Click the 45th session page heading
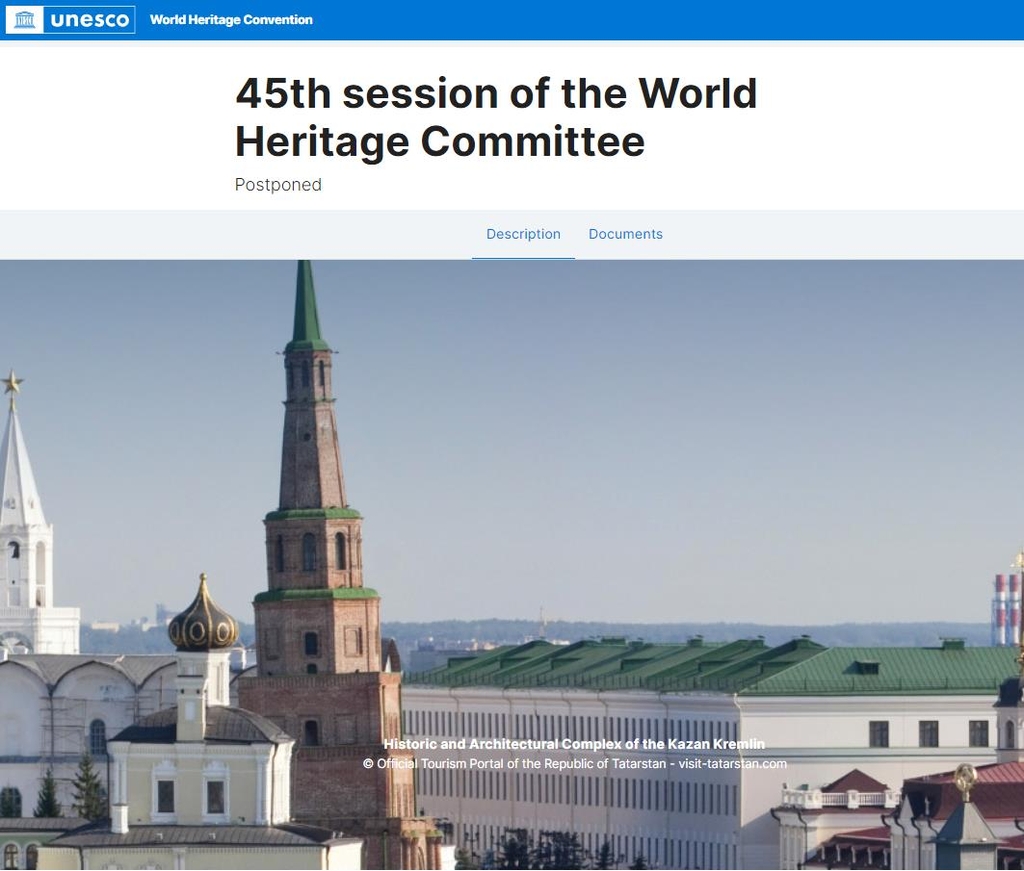This screenshot has height=871, width=1024. pos(495,117)
